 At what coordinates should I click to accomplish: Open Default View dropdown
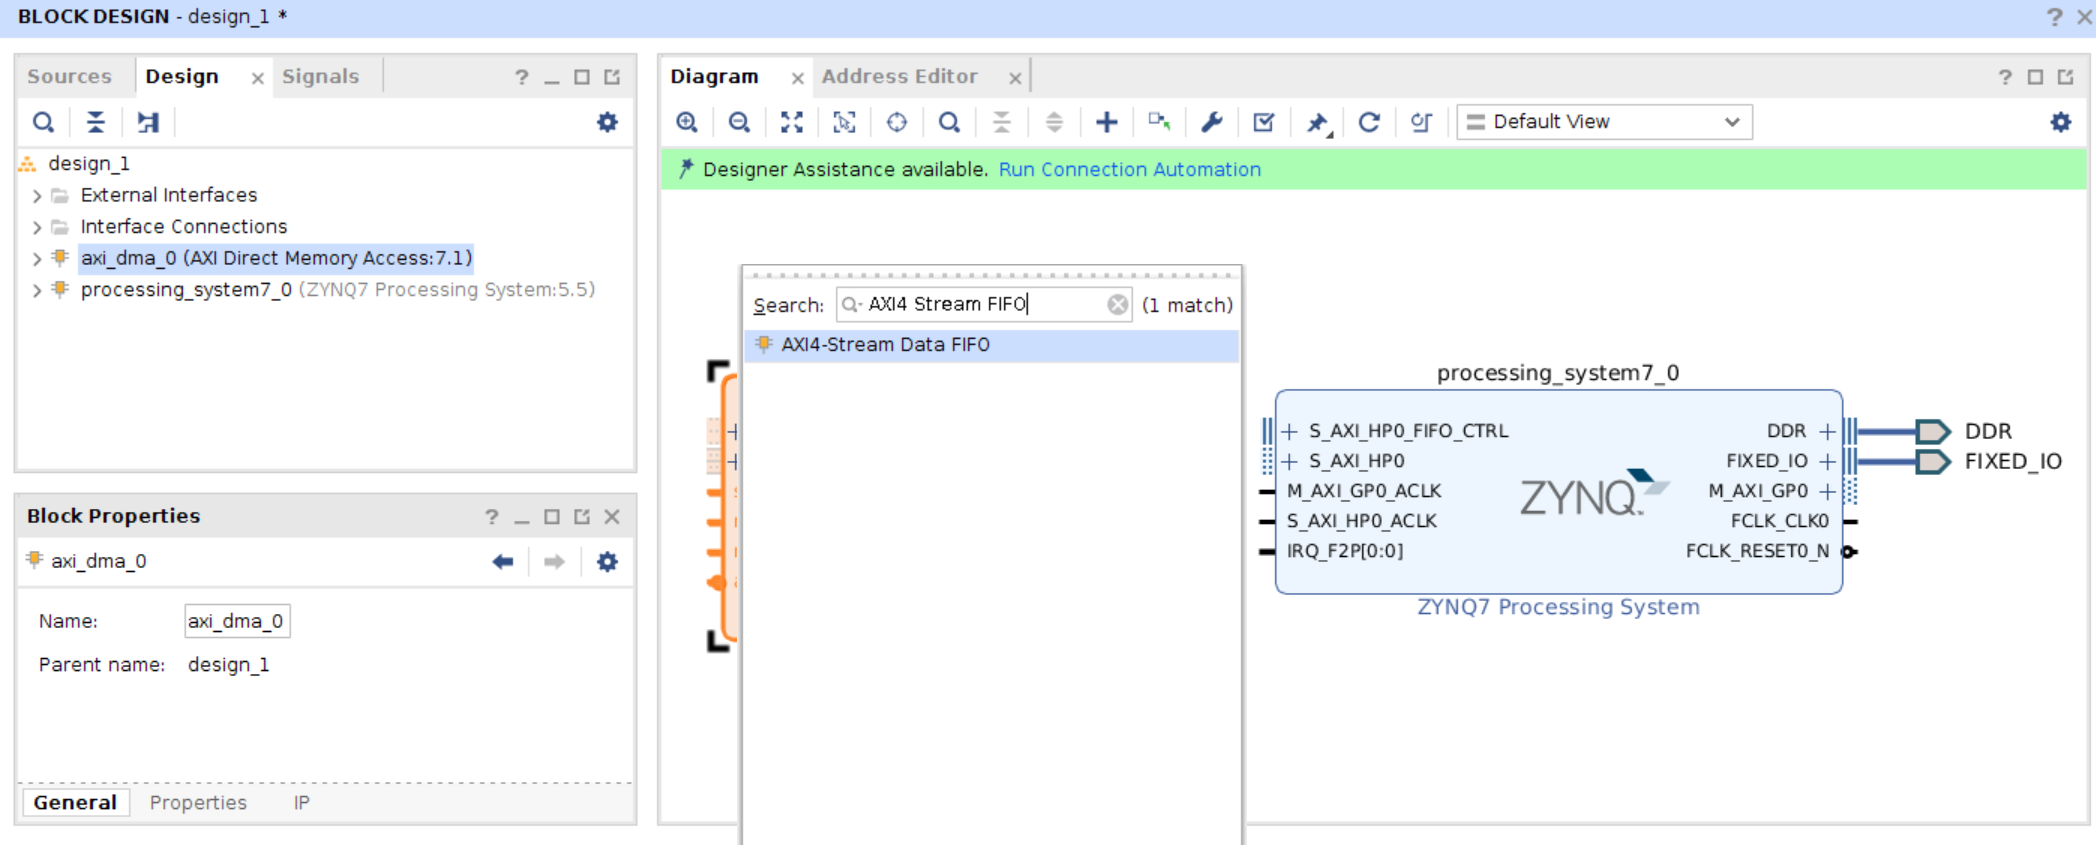point(1604,122)
